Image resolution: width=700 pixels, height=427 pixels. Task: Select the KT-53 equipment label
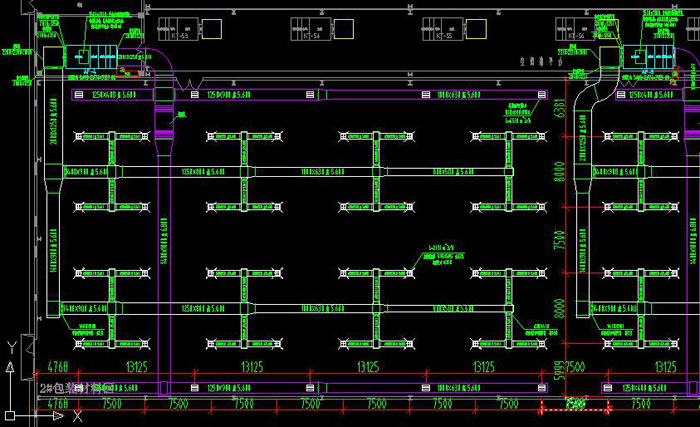[180, 35]
